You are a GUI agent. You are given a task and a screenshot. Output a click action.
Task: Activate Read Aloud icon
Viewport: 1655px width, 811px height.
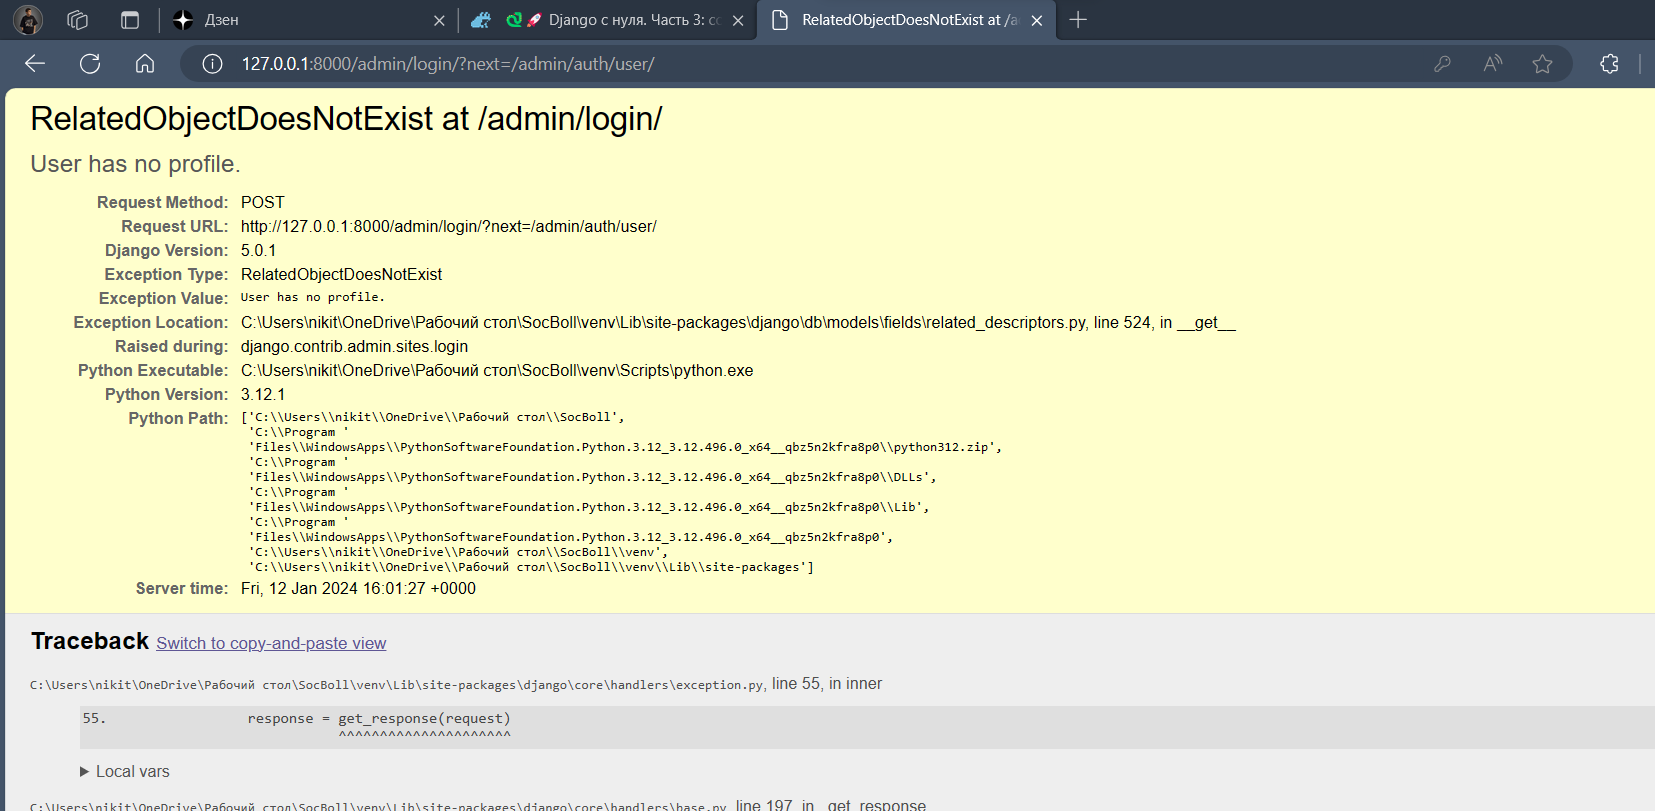(1492, 64)
